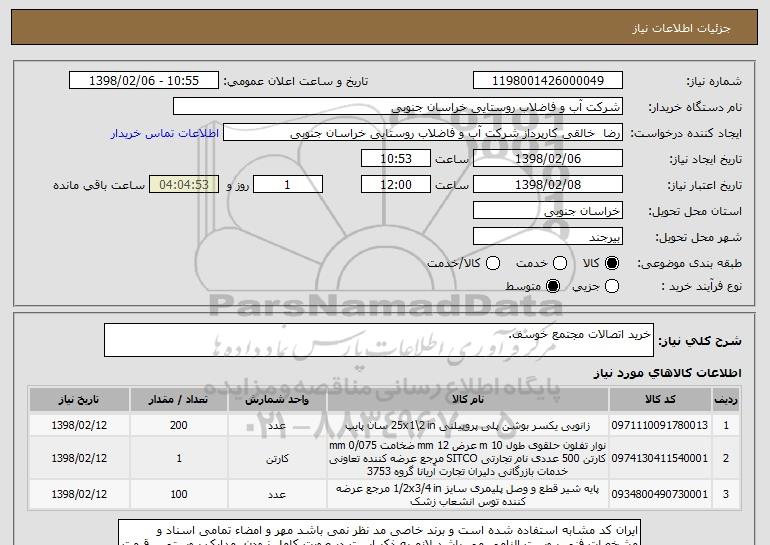Select the کالا/خدمت radio button
This screenshot has height=545, width=770.
(x=493, y=263)
